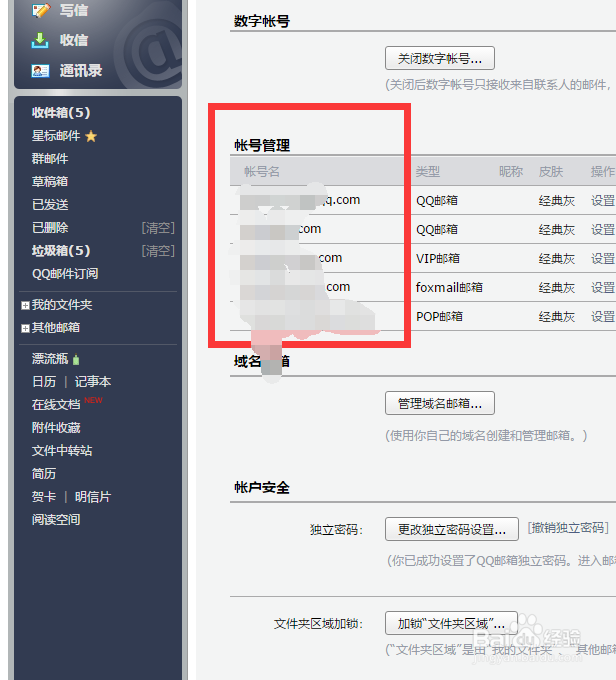Open 漂流瓶 drift bottle
616x680 pixels.
pyautogui.click(x=50, y=359)
